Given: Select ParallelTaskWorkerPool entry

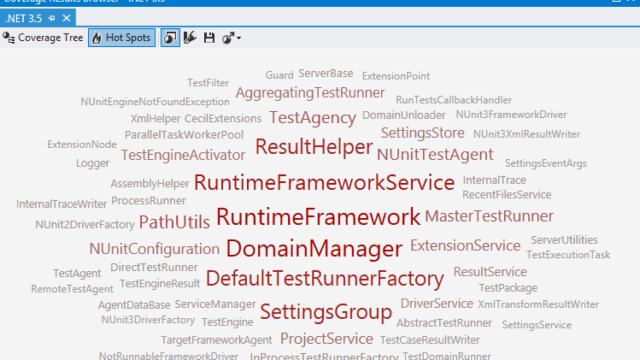Looking at the screenshot, I should coord(184,135).
